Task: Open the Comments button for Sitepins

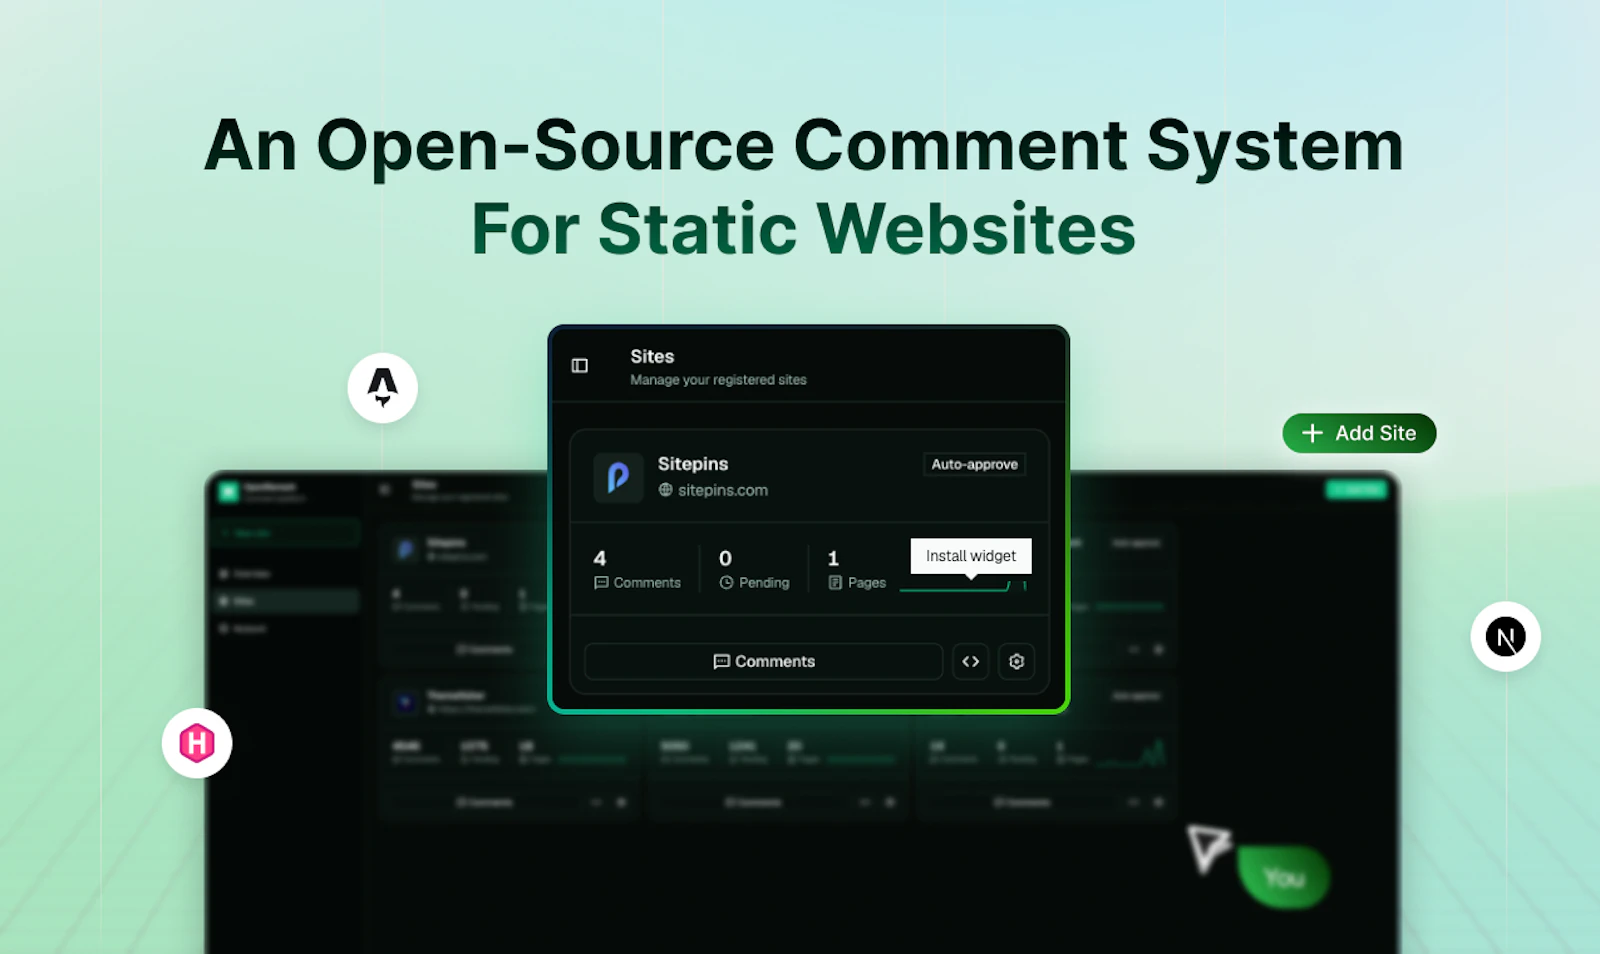Action: [763, 662]
